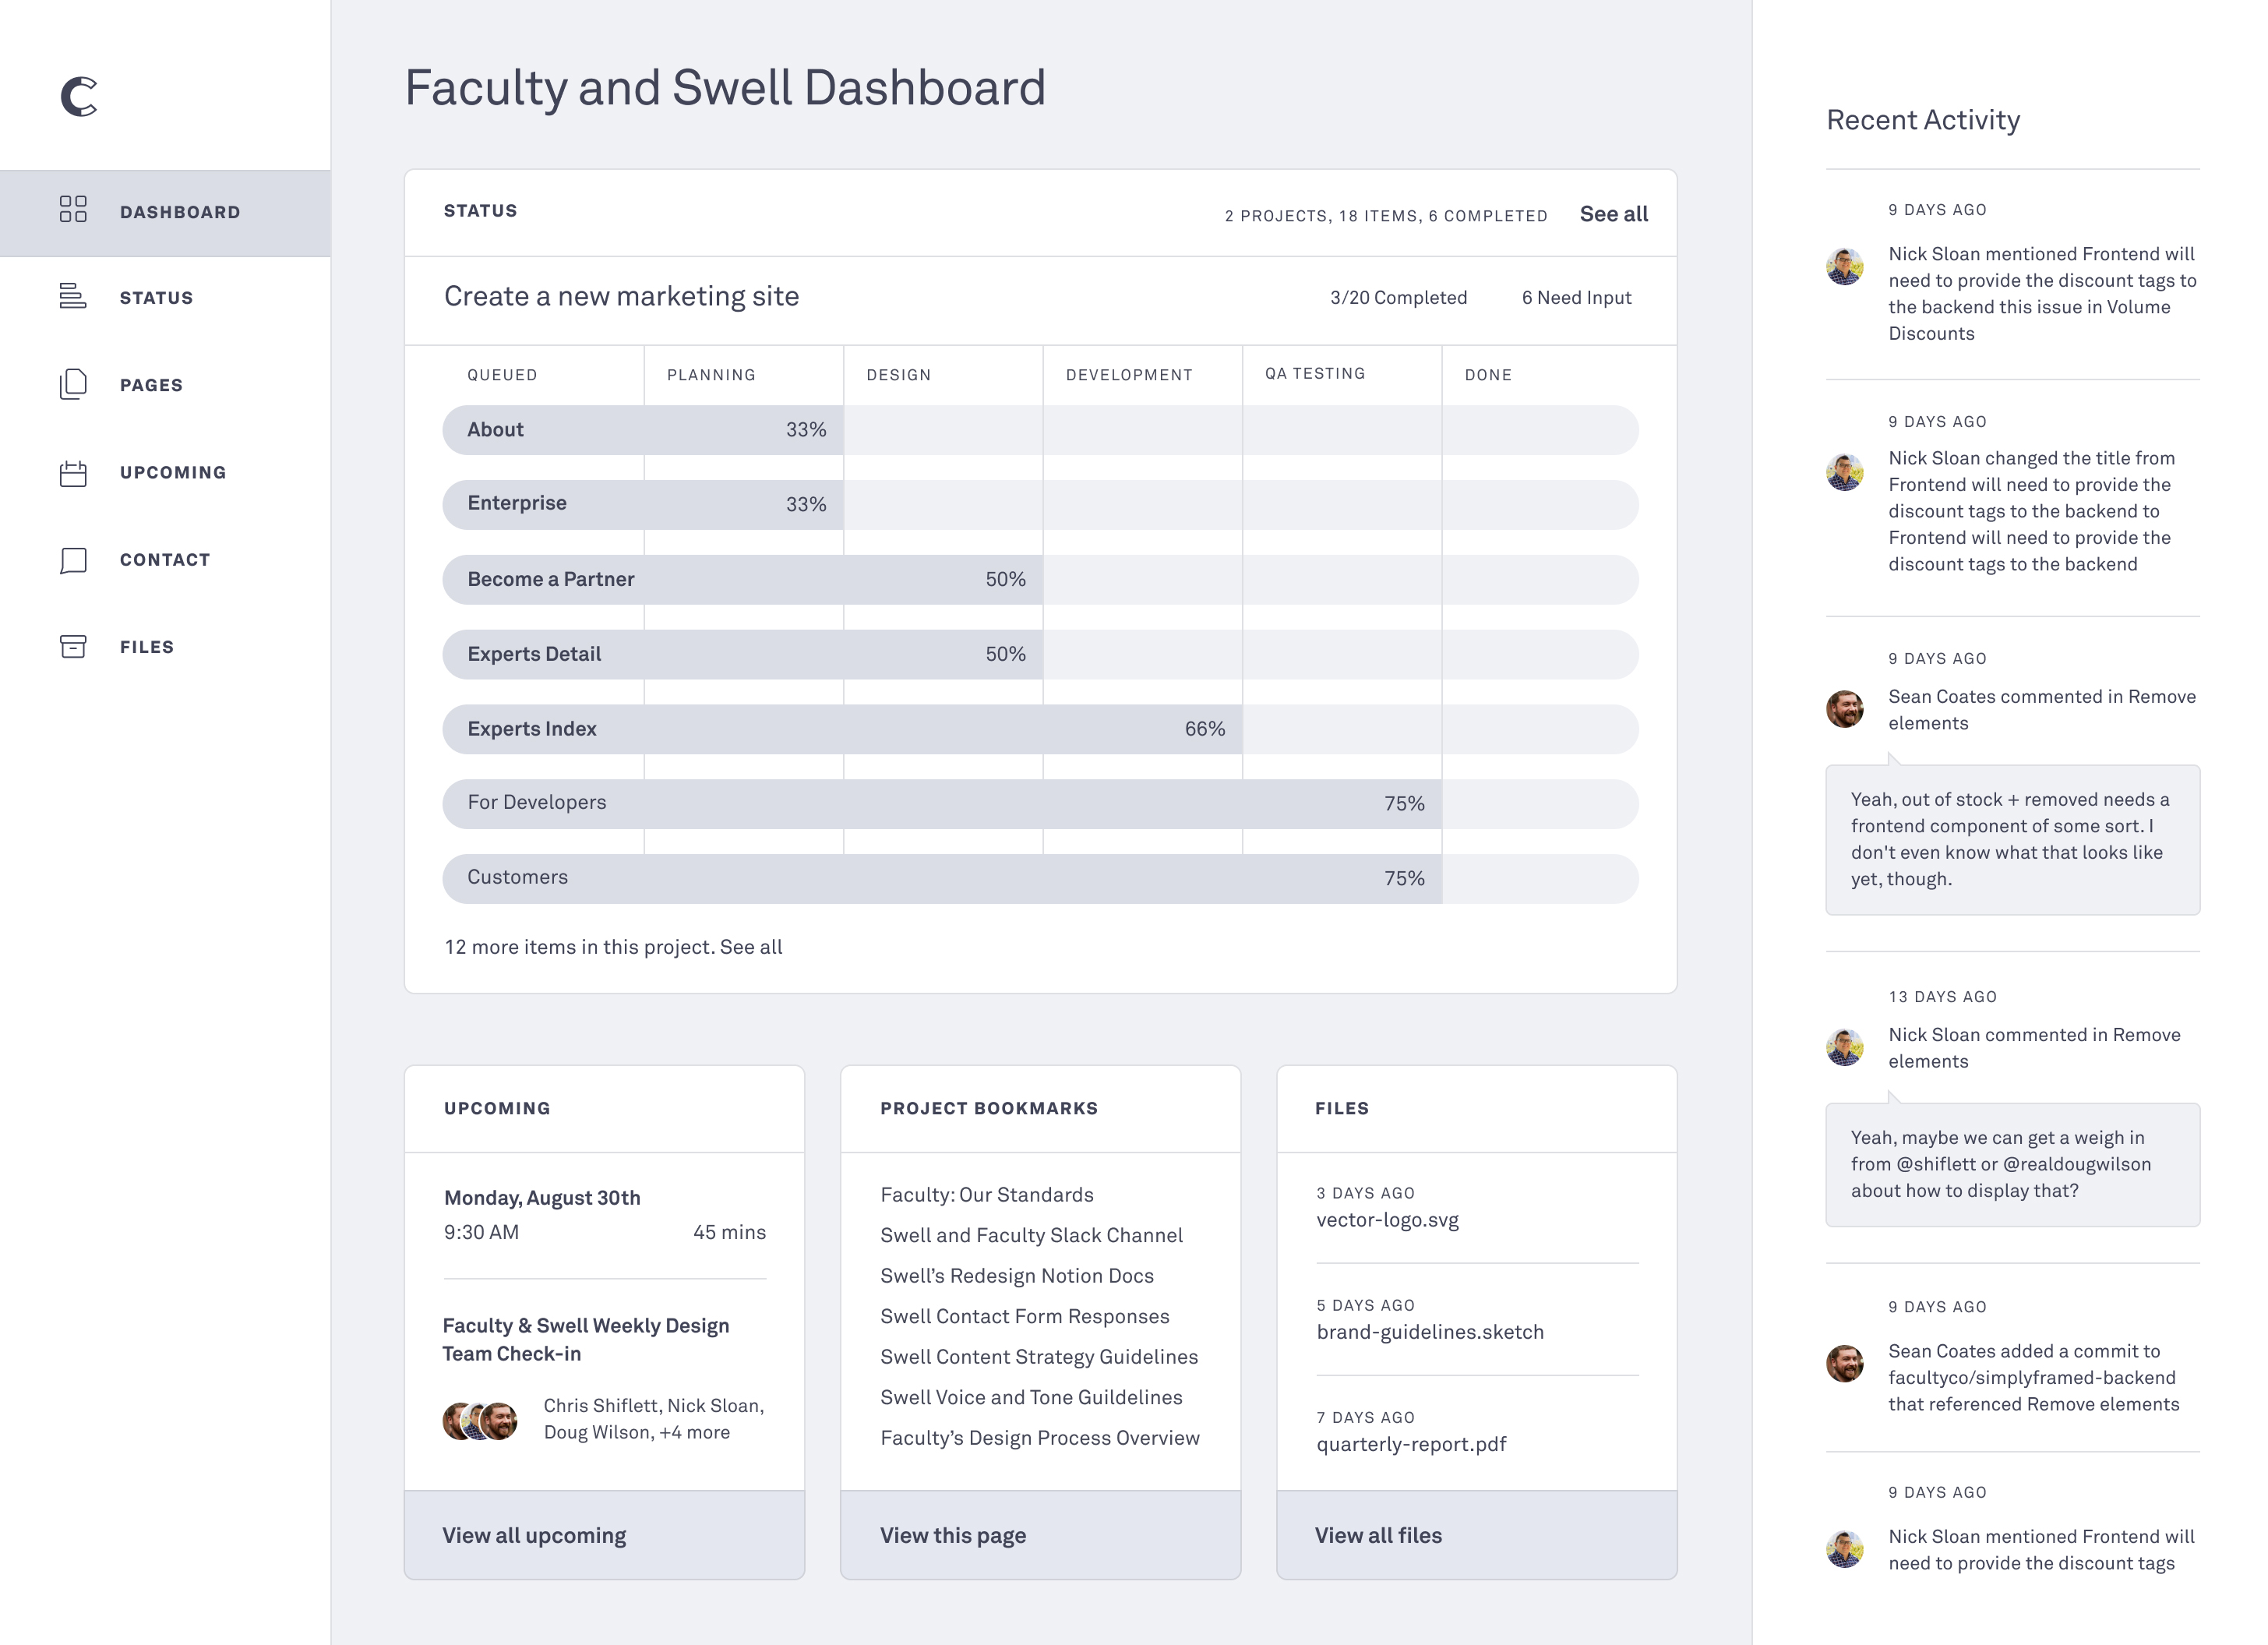
Task: Click 'Faculty & Swell Weekly Design Team Check-in'
Action: pyautogui.click(x=586, y=1339)
